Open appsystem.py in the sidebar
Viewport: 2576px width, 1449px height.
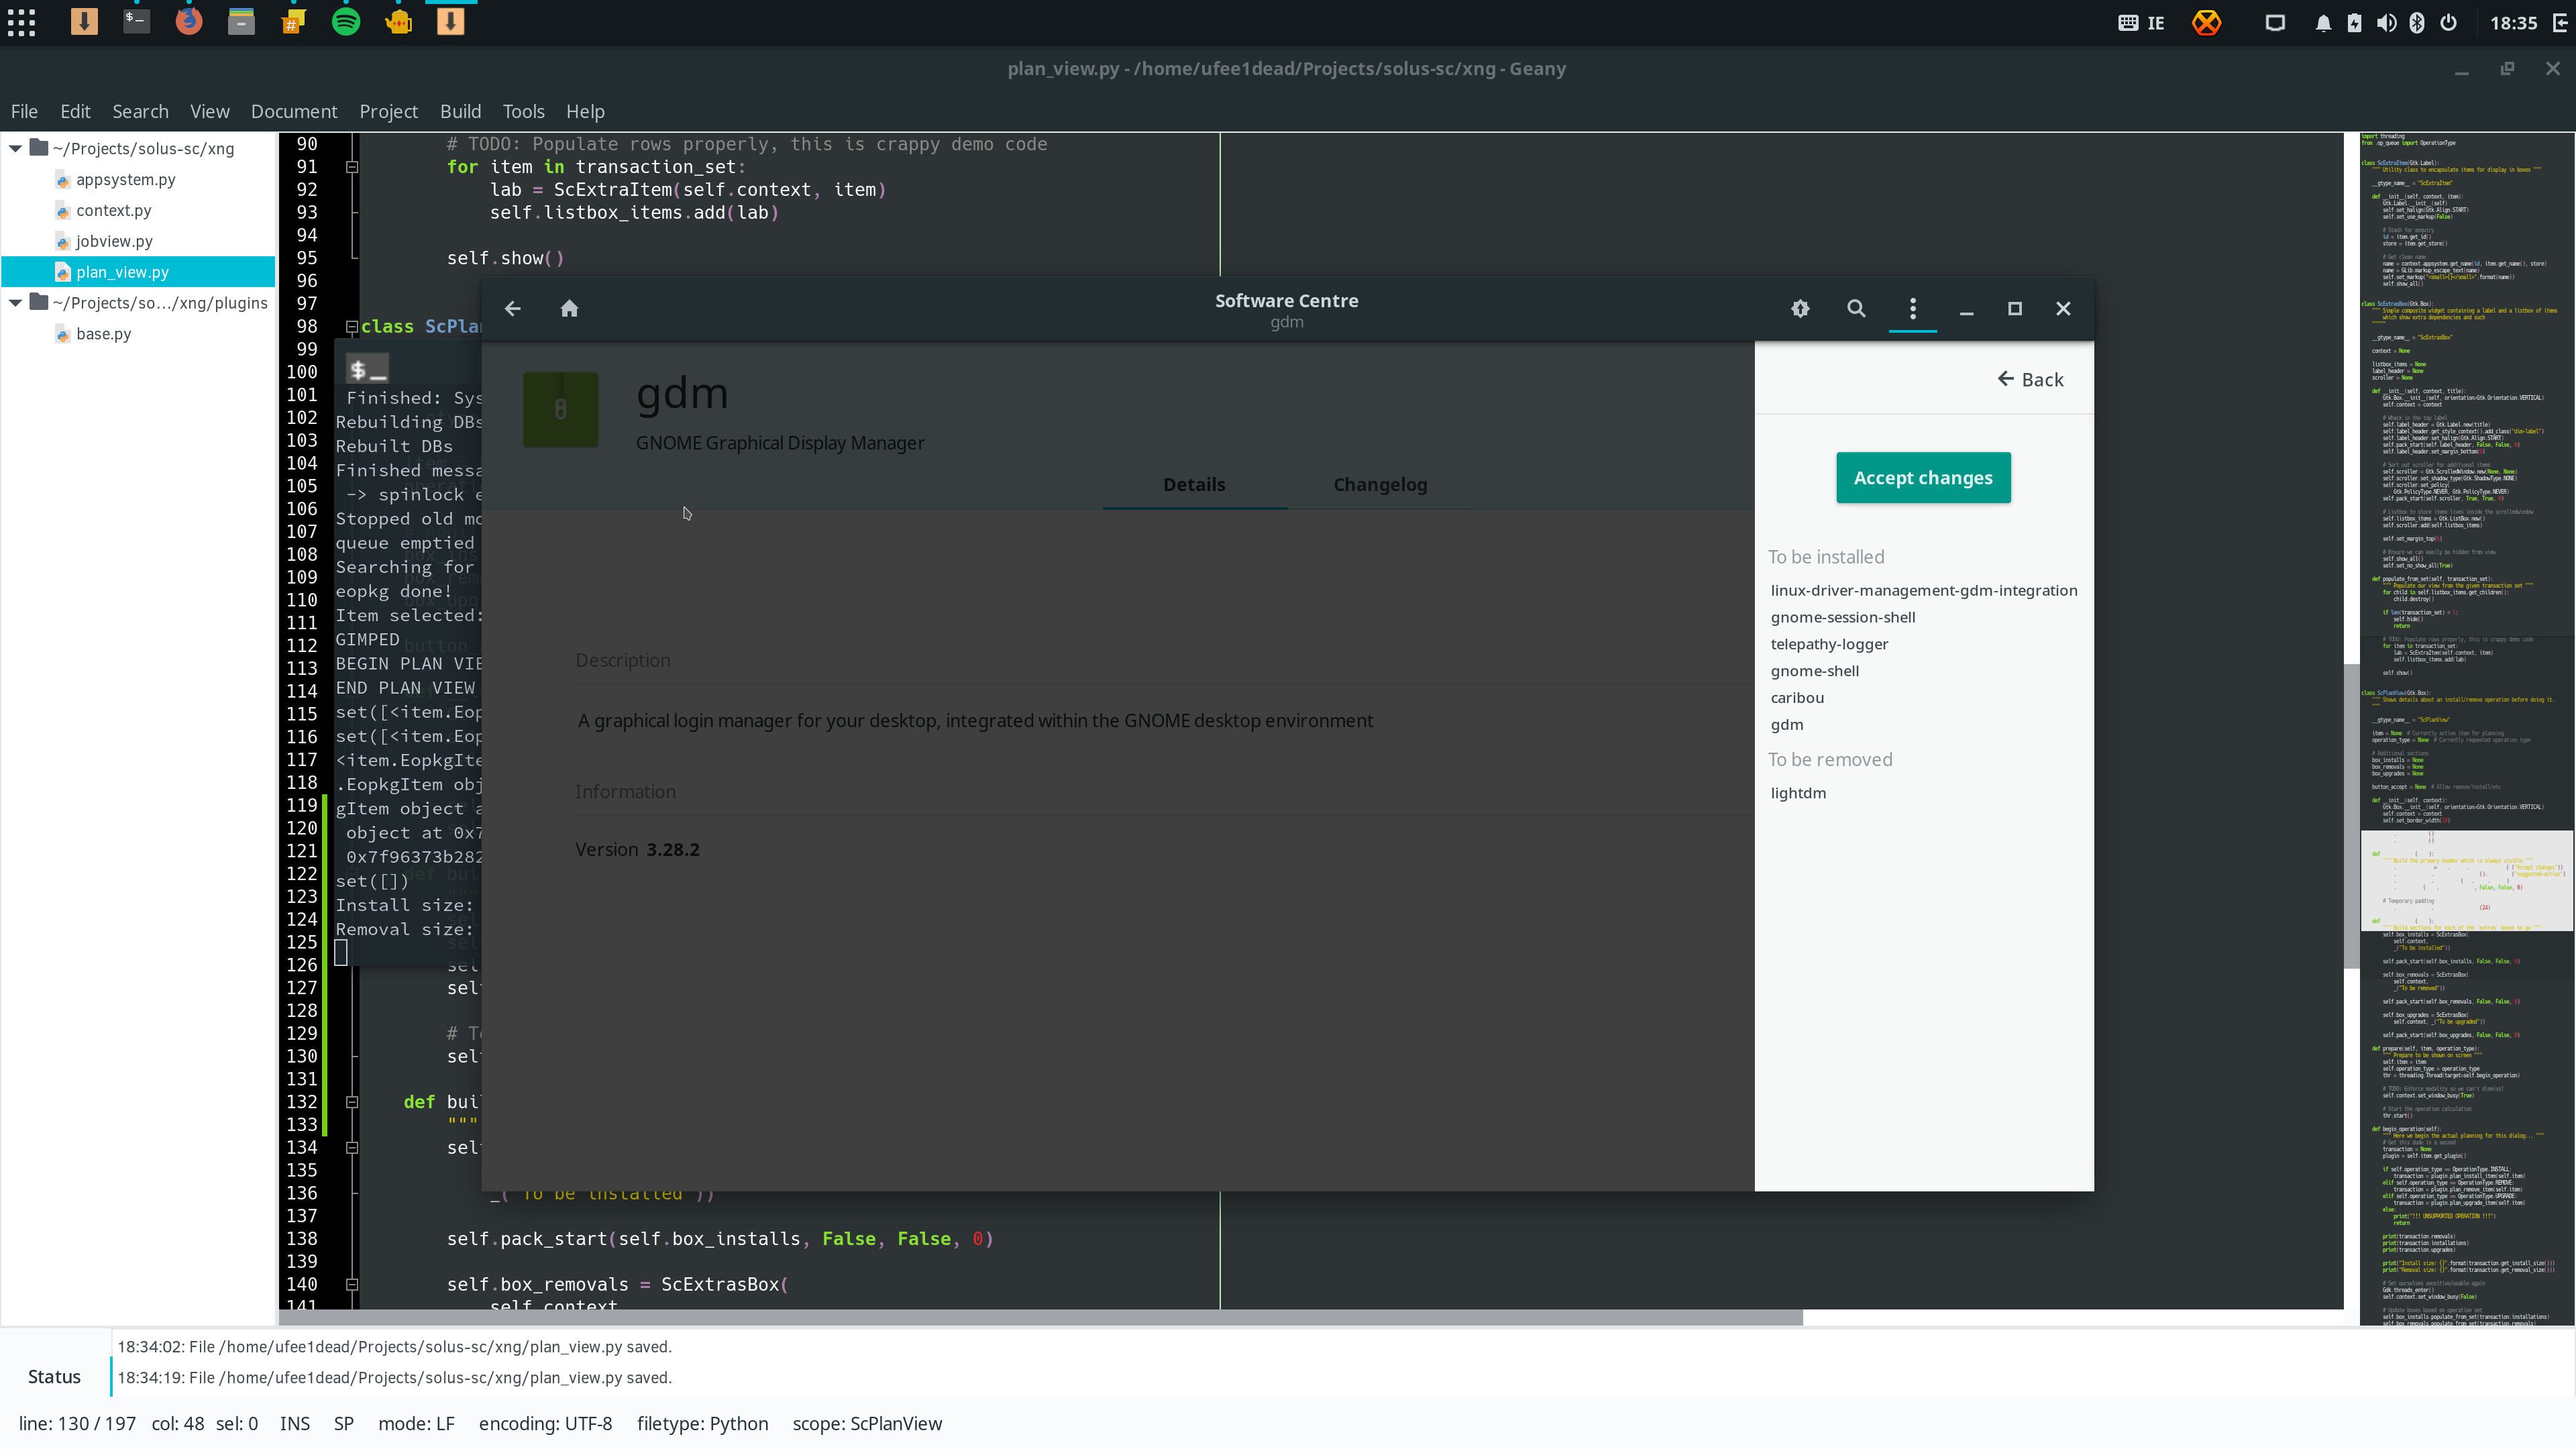[126, 180]
